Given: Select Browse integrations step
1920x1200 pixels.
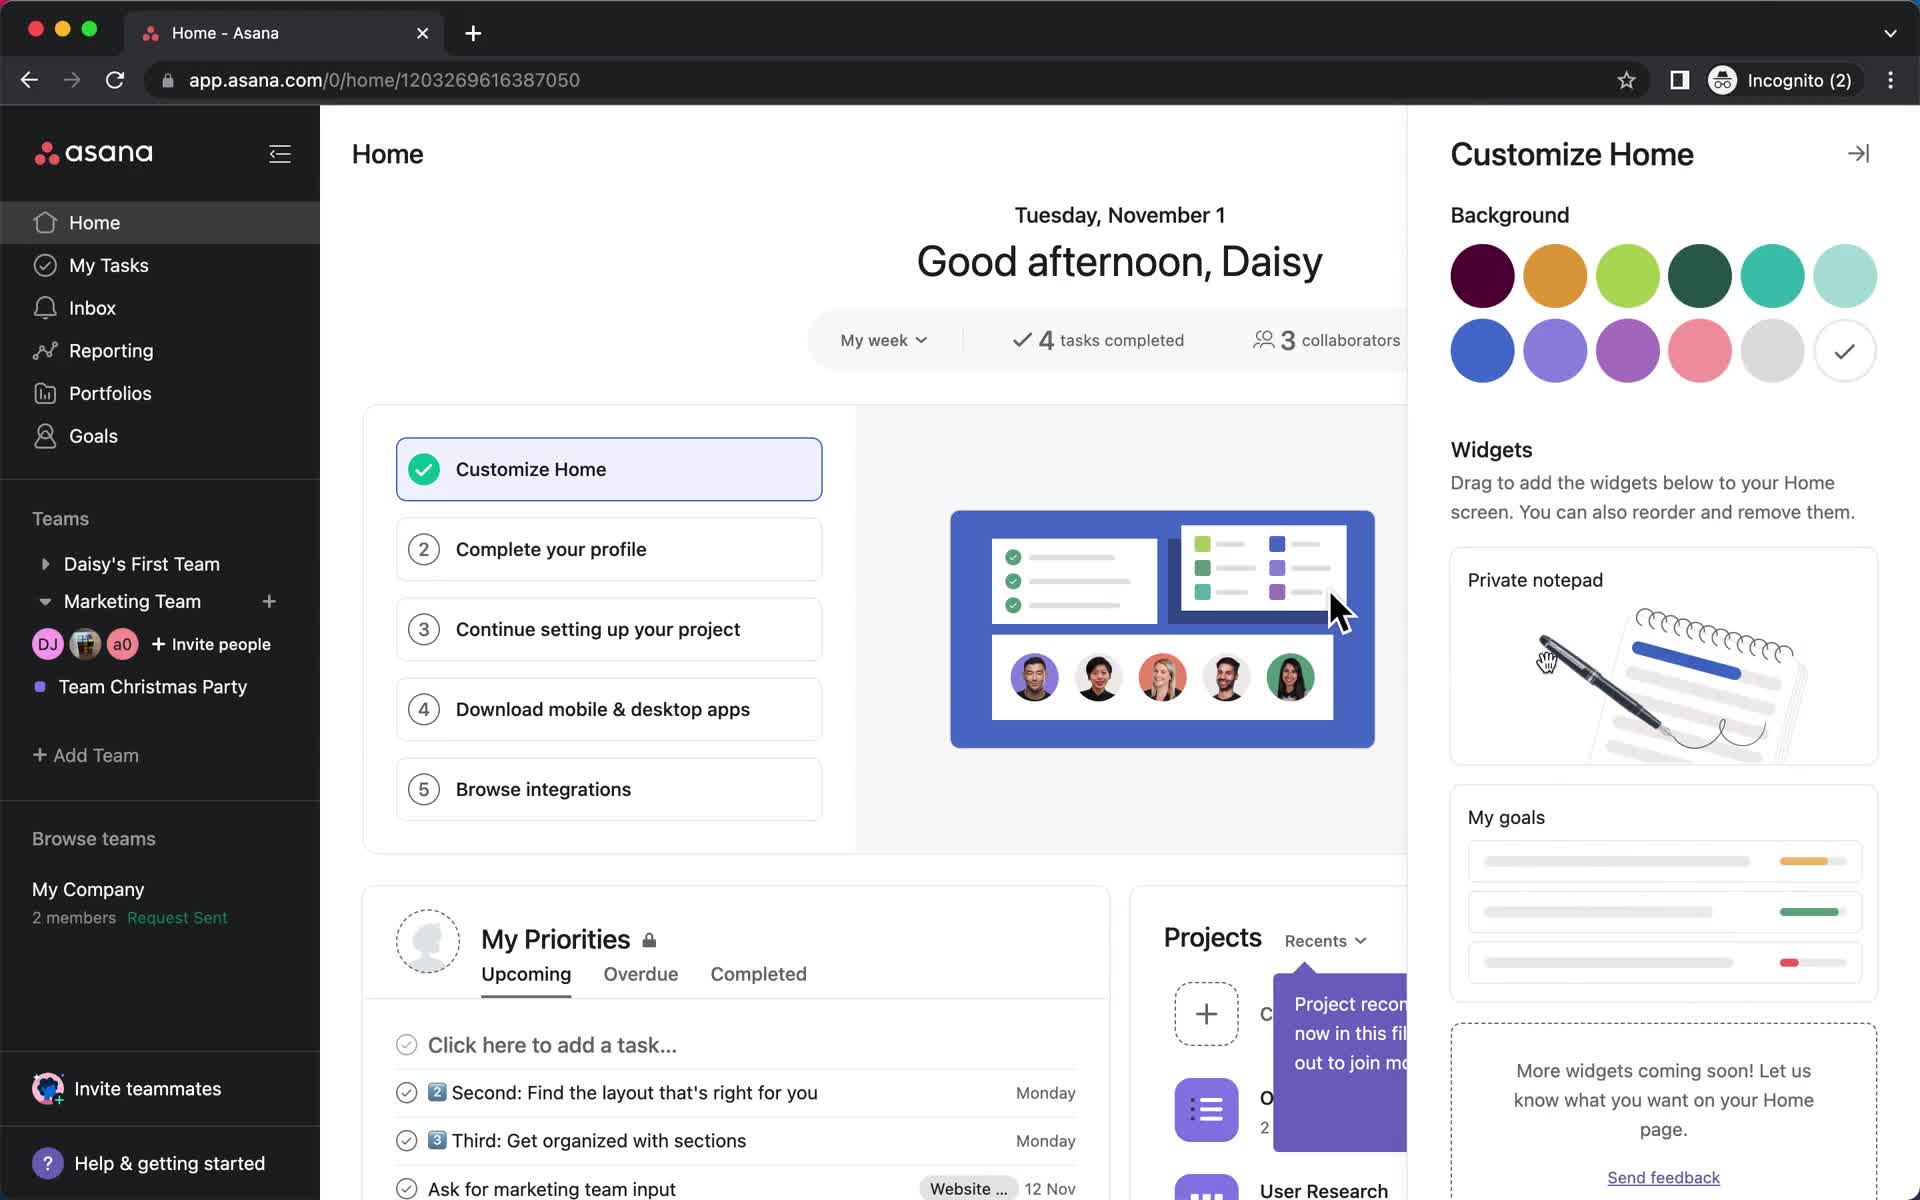Looking at the screenshot, I should point(609,789).
